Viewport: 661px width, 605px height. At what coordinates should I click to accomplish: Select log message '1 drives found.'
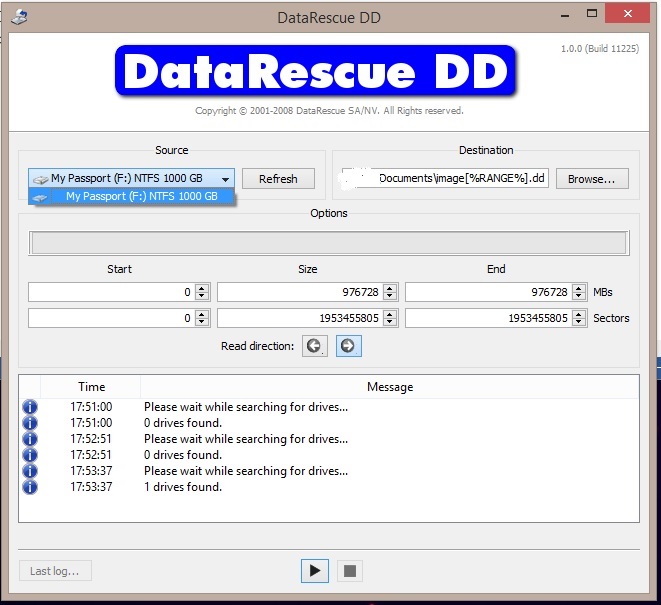[183, 487]
